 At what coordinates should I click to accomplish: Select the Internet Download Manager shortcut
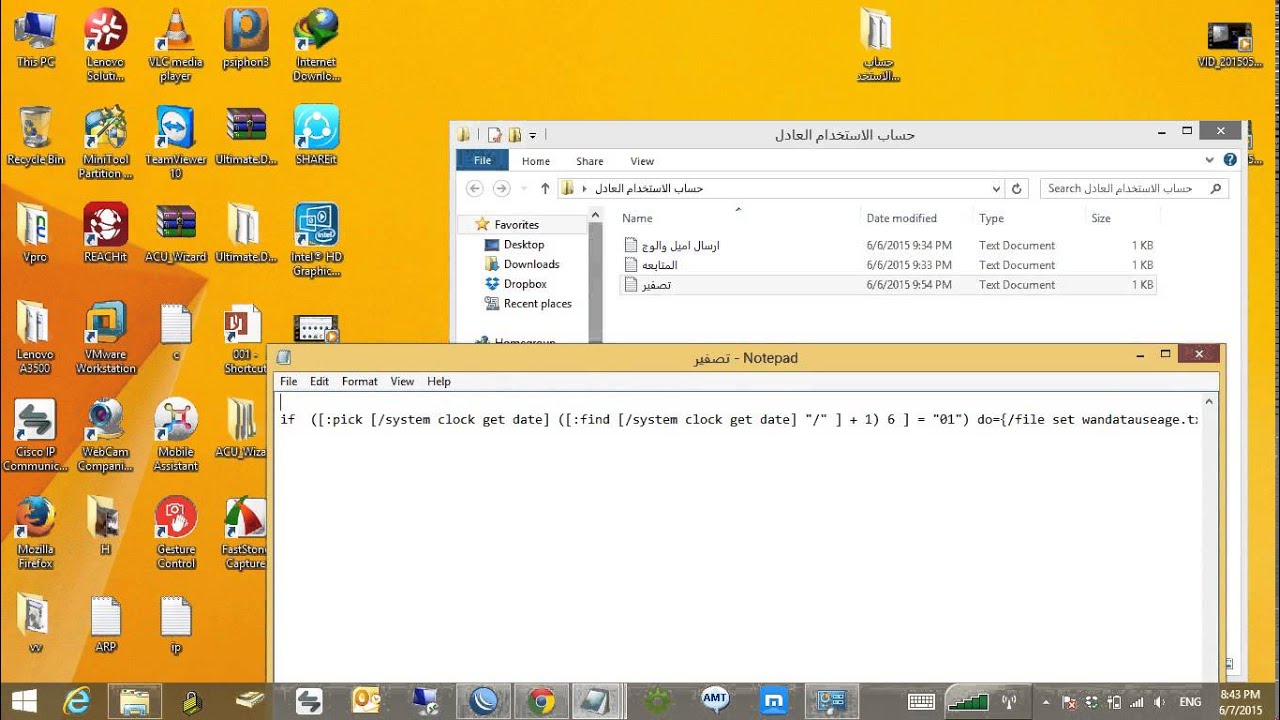point(316,45)
